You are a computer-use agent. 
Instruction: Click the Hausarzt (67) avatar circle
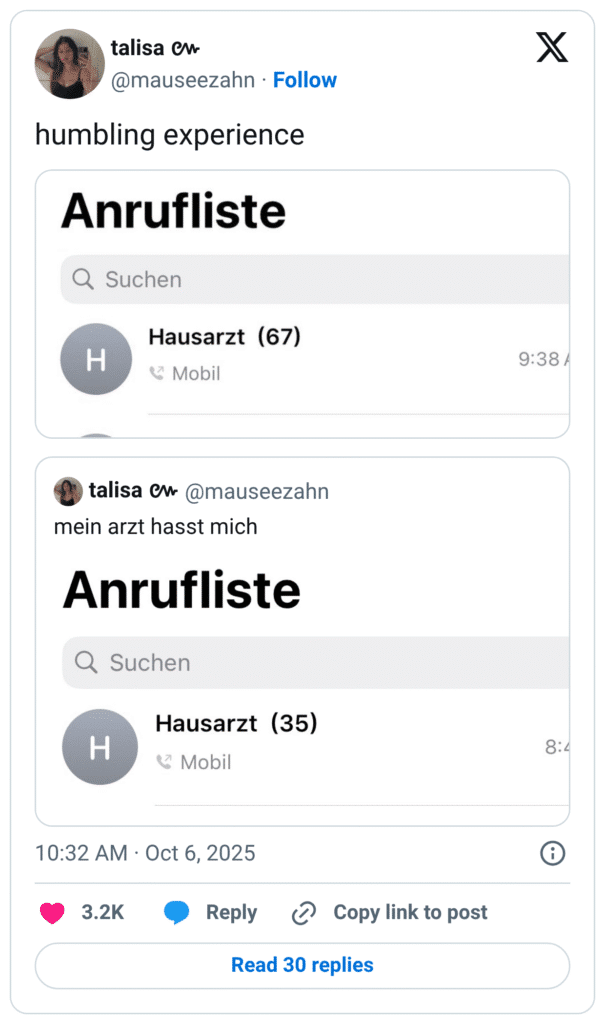96,359
